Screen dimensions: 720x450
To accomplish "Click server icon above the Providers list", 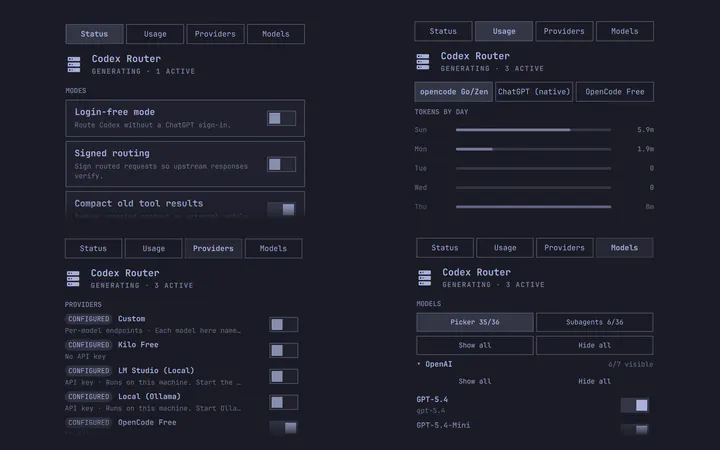I will click(73, 279).
